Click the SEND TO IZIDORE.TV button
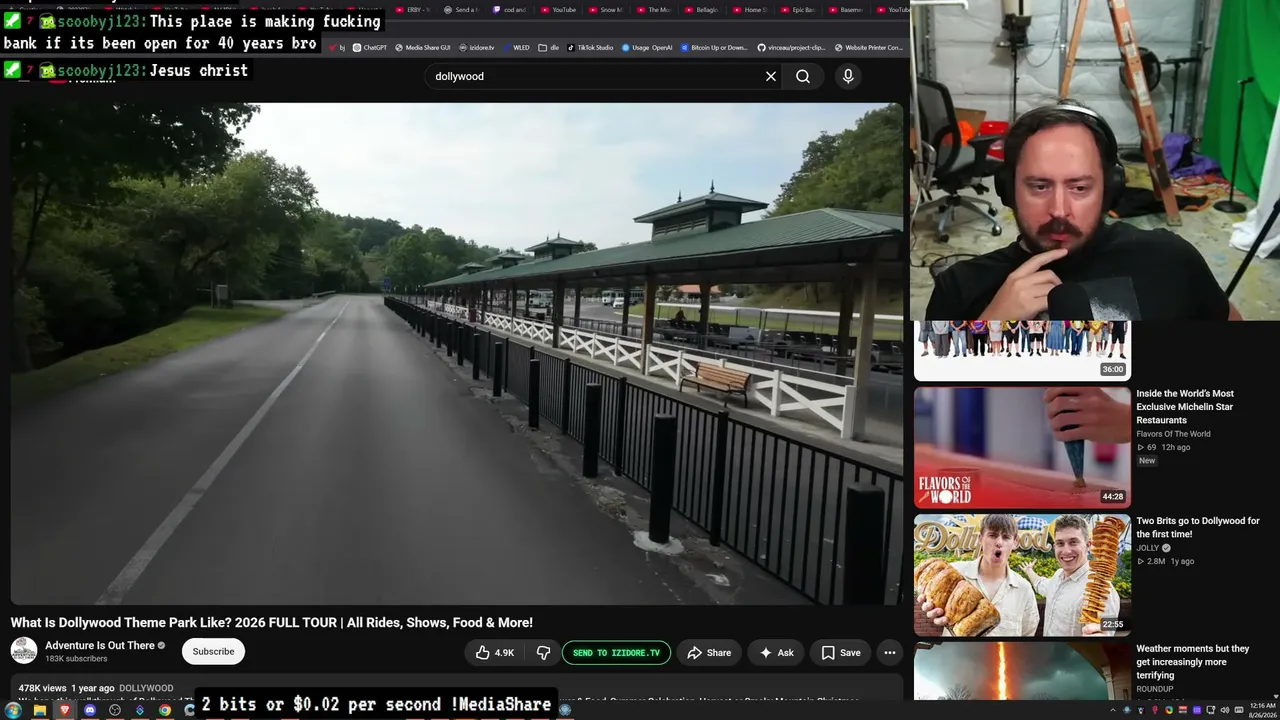The image size is (1280, 720). click(616, 653)
